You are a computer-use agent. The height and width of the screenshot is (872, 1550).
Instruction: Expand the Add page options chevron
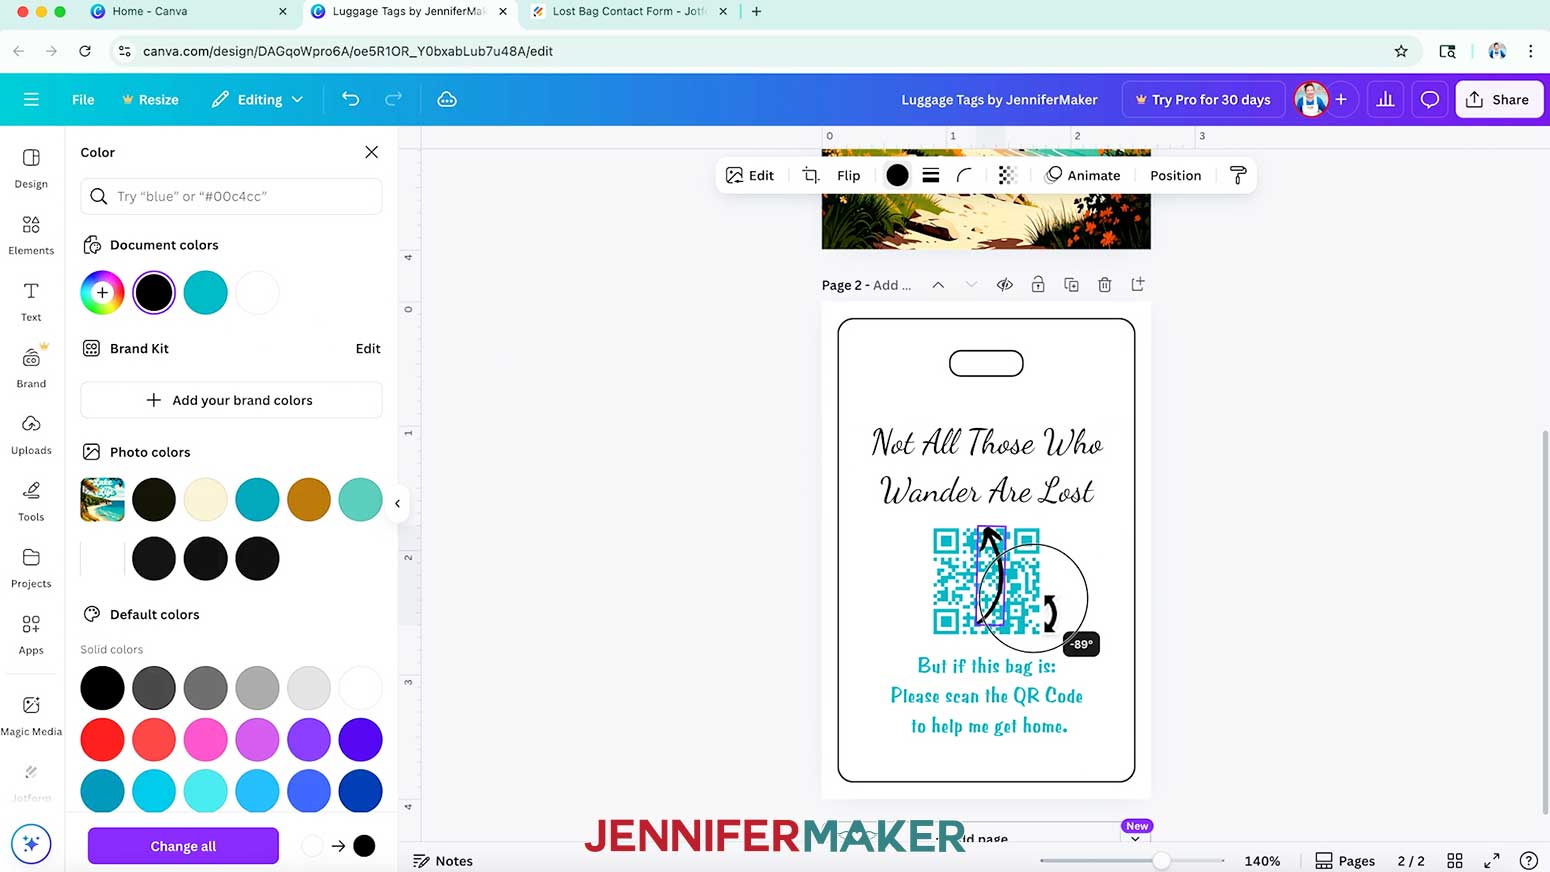[1135, 838]
